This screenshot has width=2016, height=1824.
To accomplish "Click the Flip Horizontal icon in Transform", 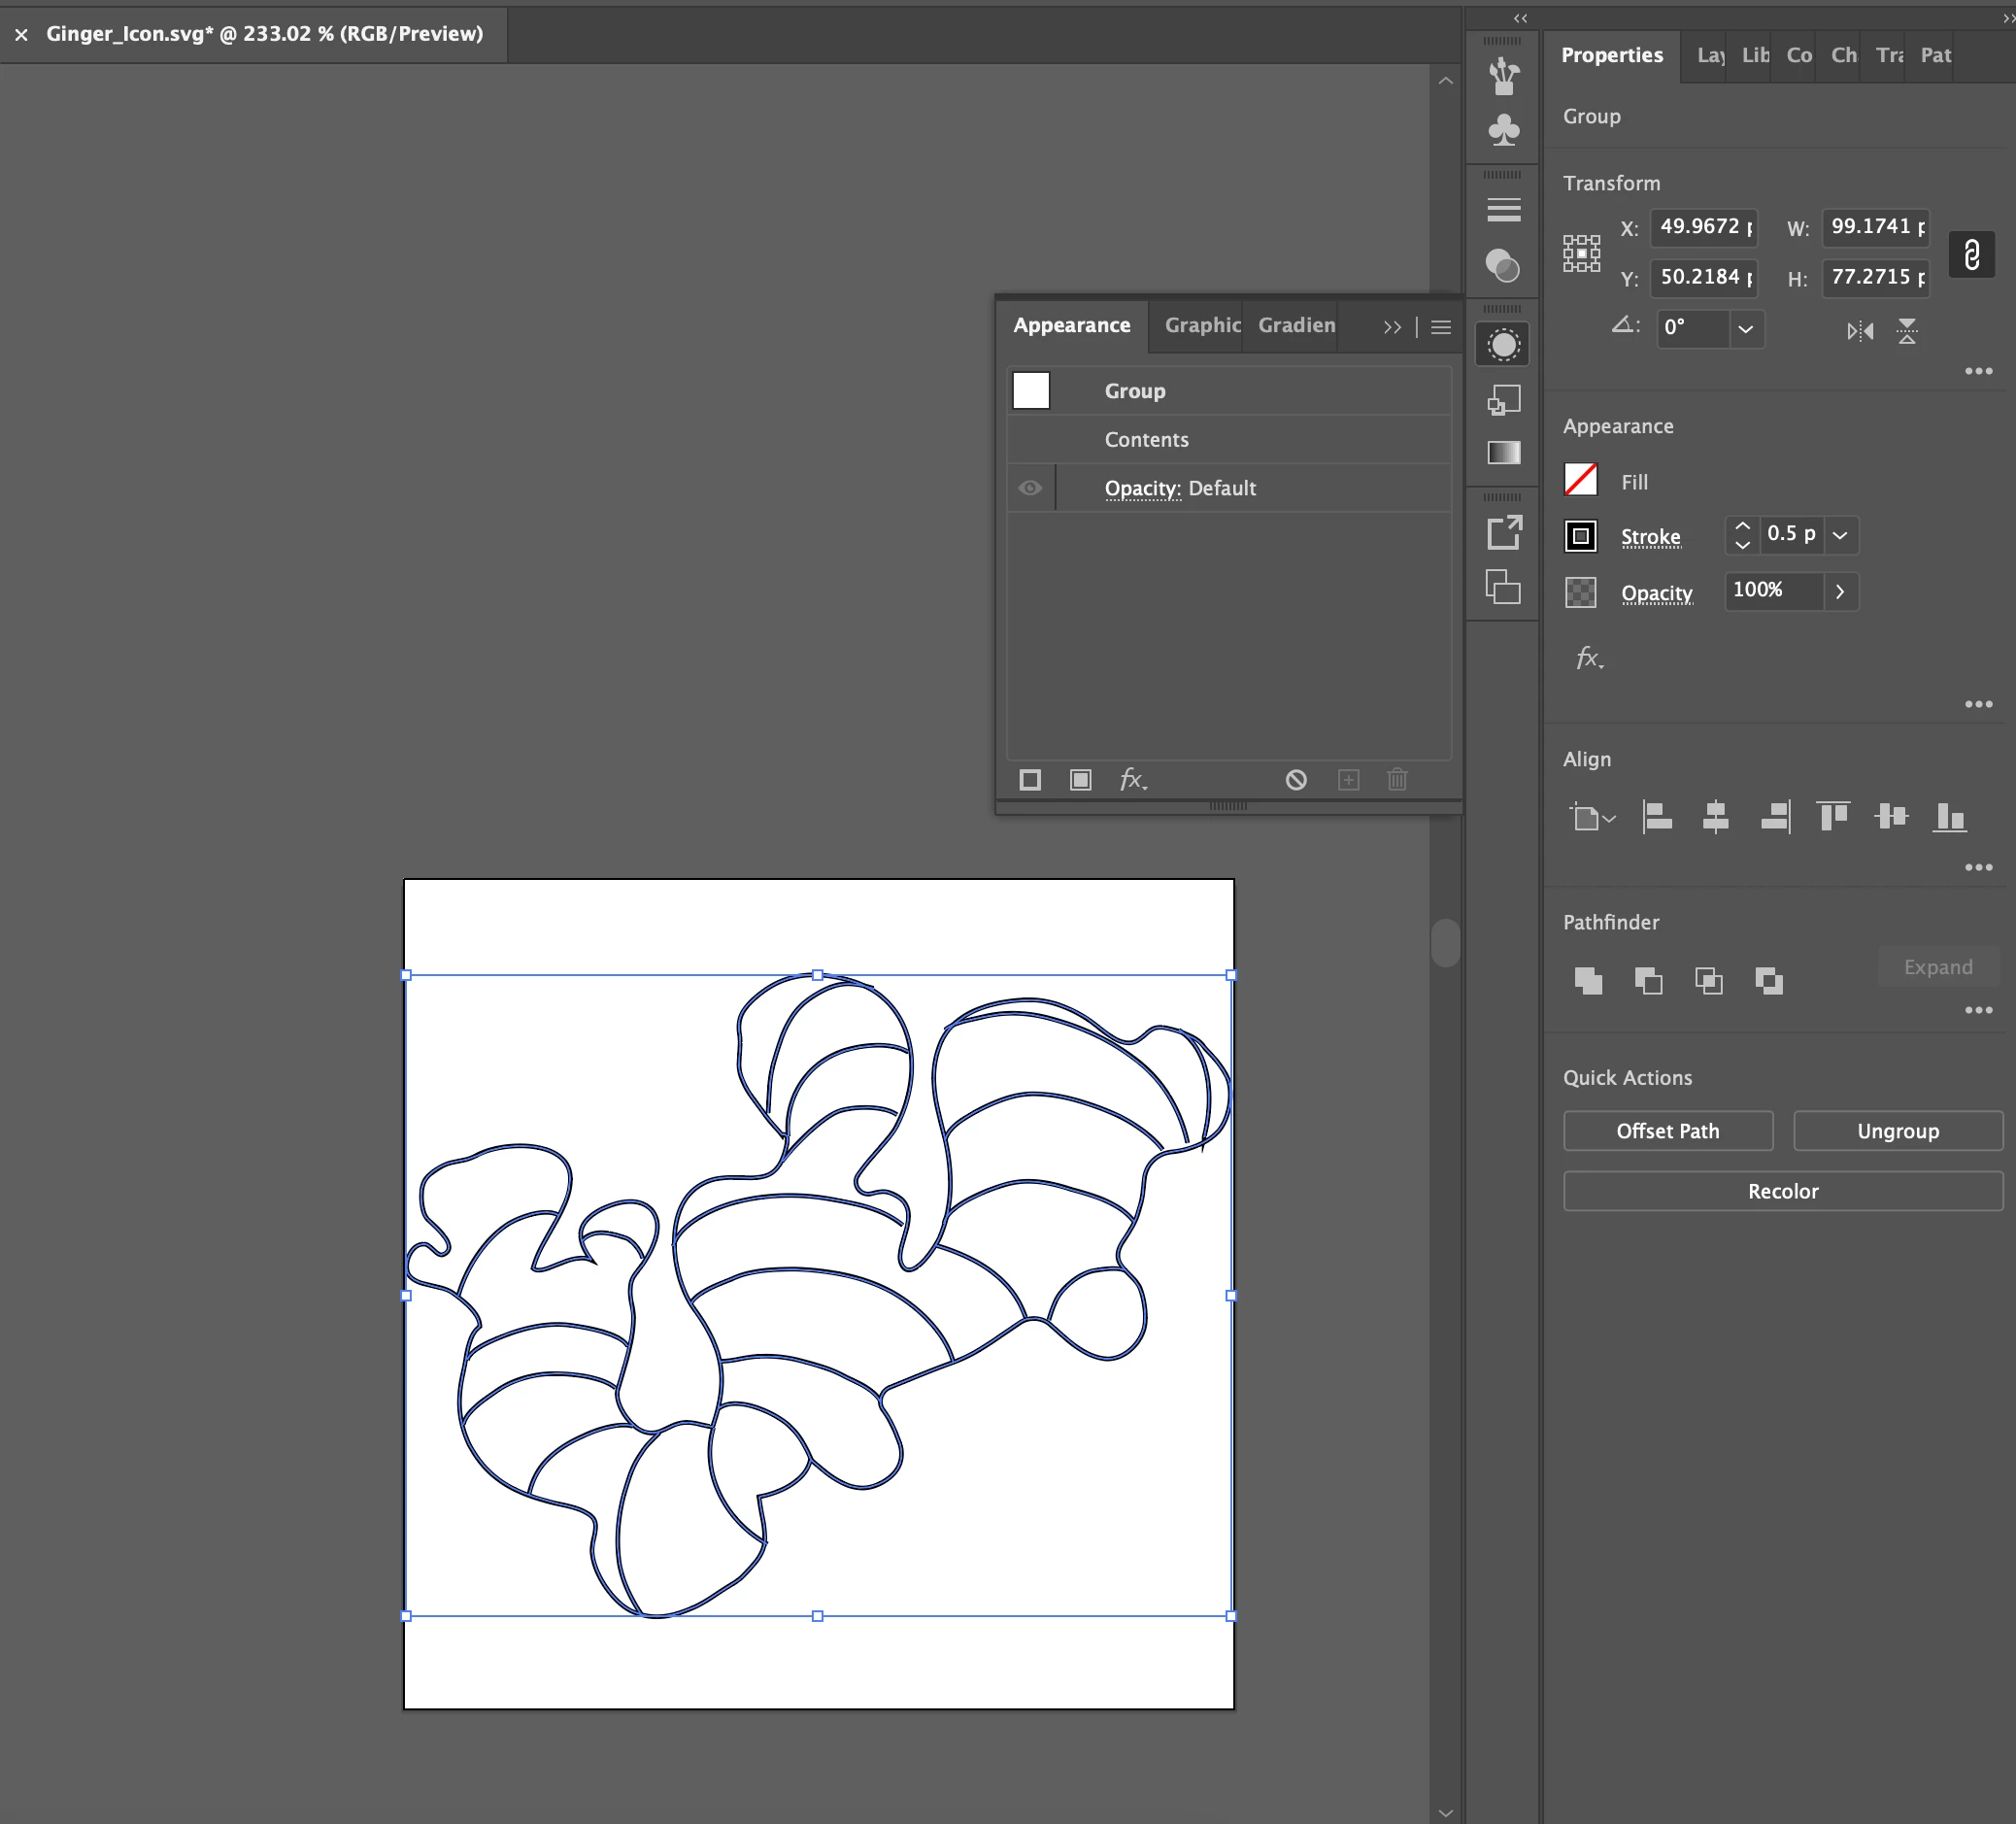I will click(1860, 331).
